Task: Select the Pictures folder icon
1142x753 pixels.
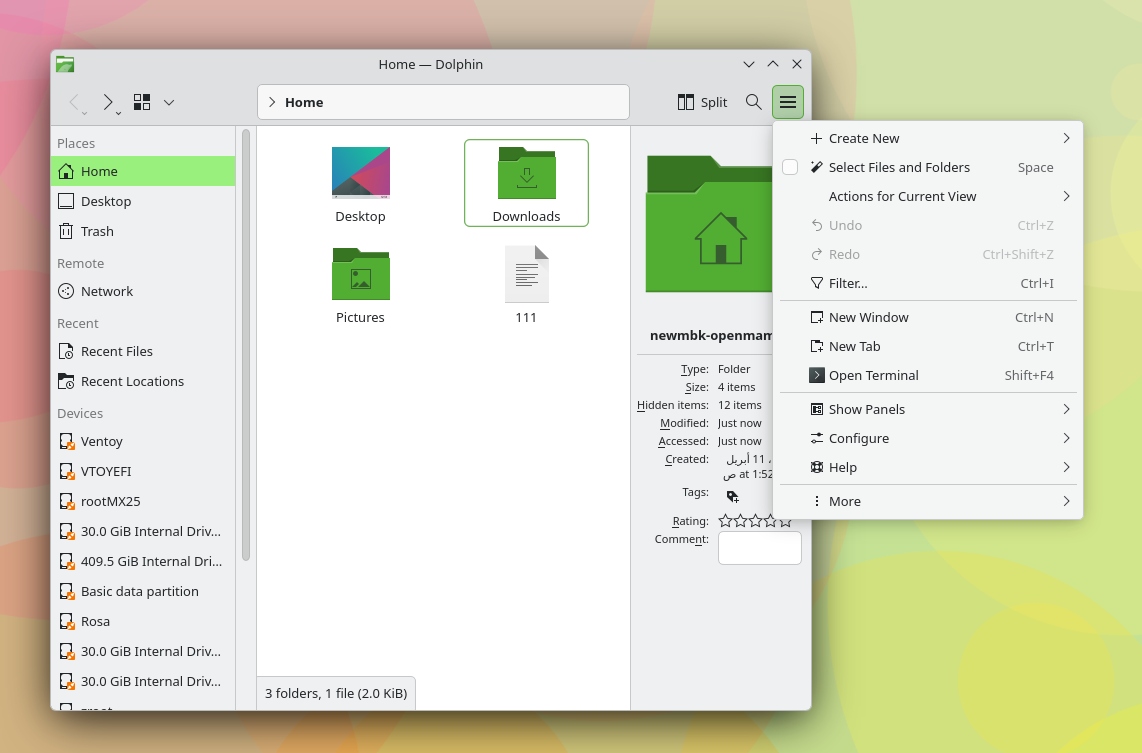Action: [x=361, y=274]
